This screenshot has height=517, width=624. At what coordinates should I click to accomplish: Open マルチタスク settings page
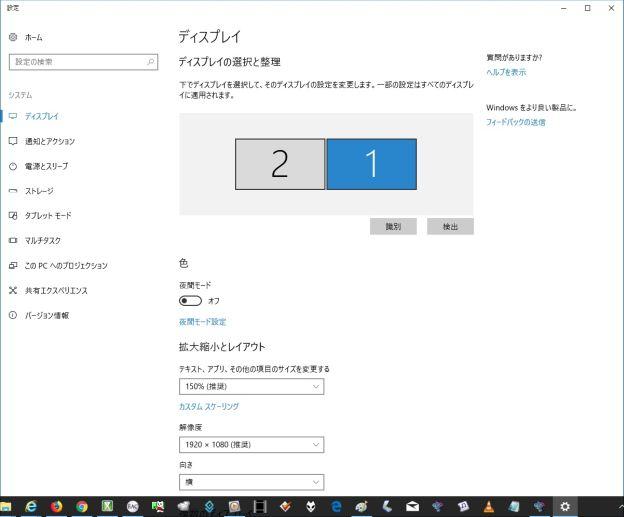[x=43, y=241]
